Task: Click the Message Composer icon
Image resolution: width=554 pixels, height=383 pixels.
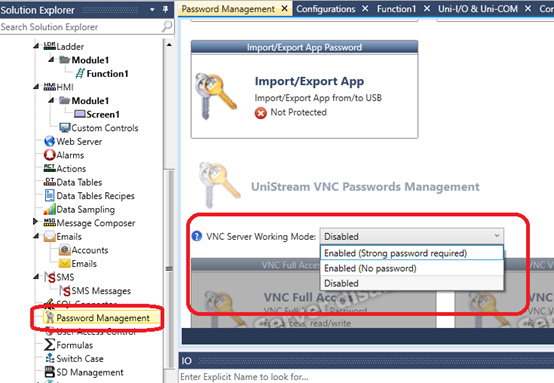Action: point(49,223)
